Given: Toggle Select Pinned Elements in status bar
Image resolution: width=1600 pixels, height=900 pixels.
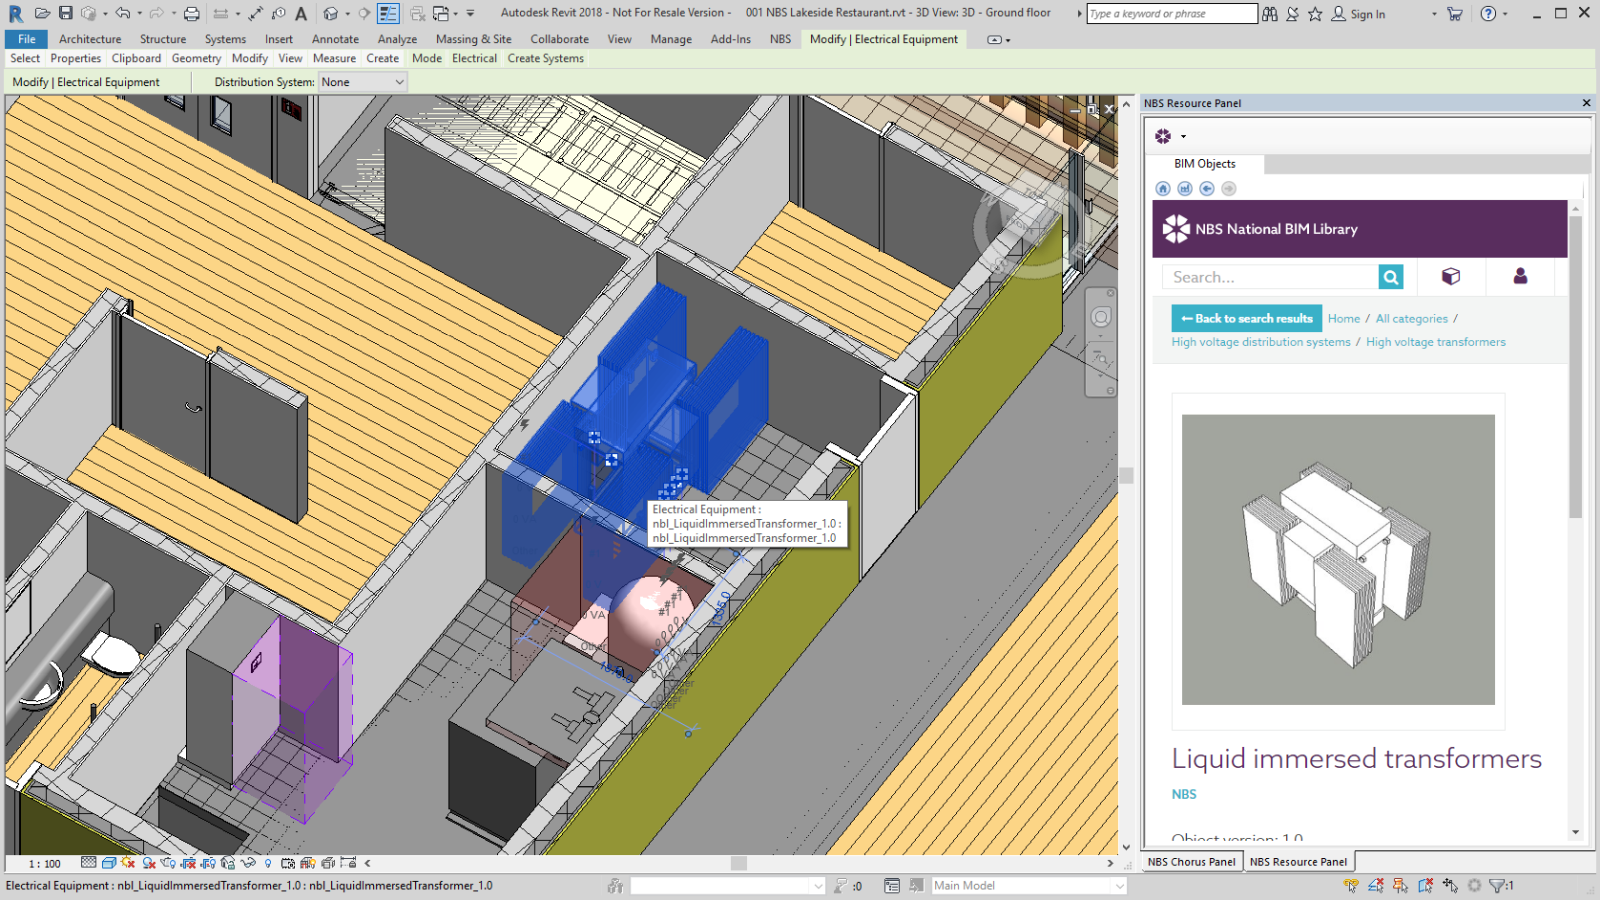Looking at the screenshot, I should pyautogui.click(x=1401, y=885).
